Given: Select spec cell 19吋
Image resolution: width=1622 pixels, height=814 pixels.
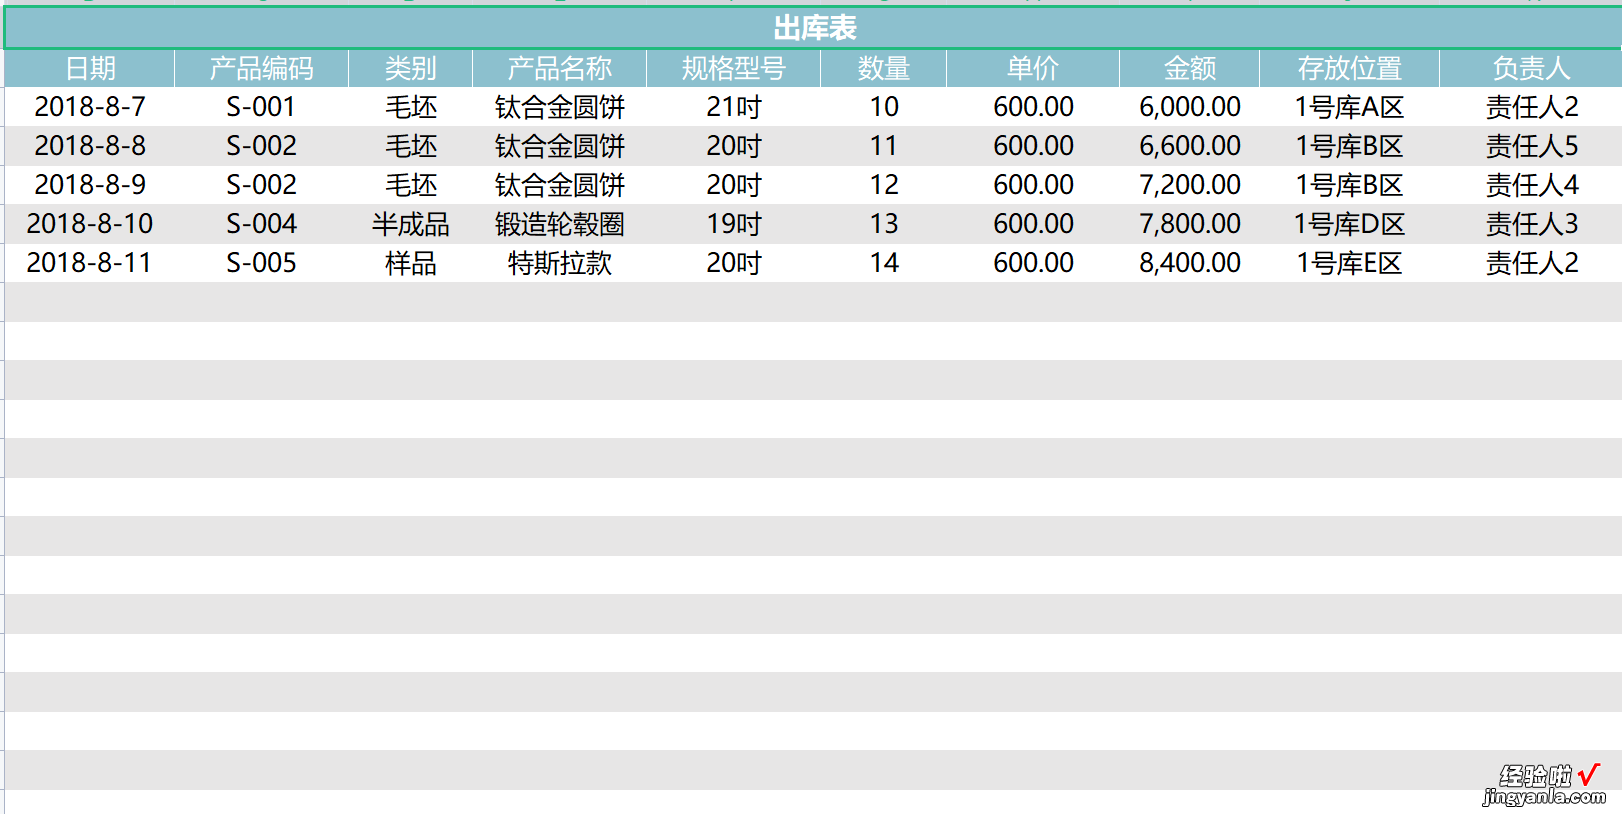Looking at the screenshot, I should [x=733, y=224].
